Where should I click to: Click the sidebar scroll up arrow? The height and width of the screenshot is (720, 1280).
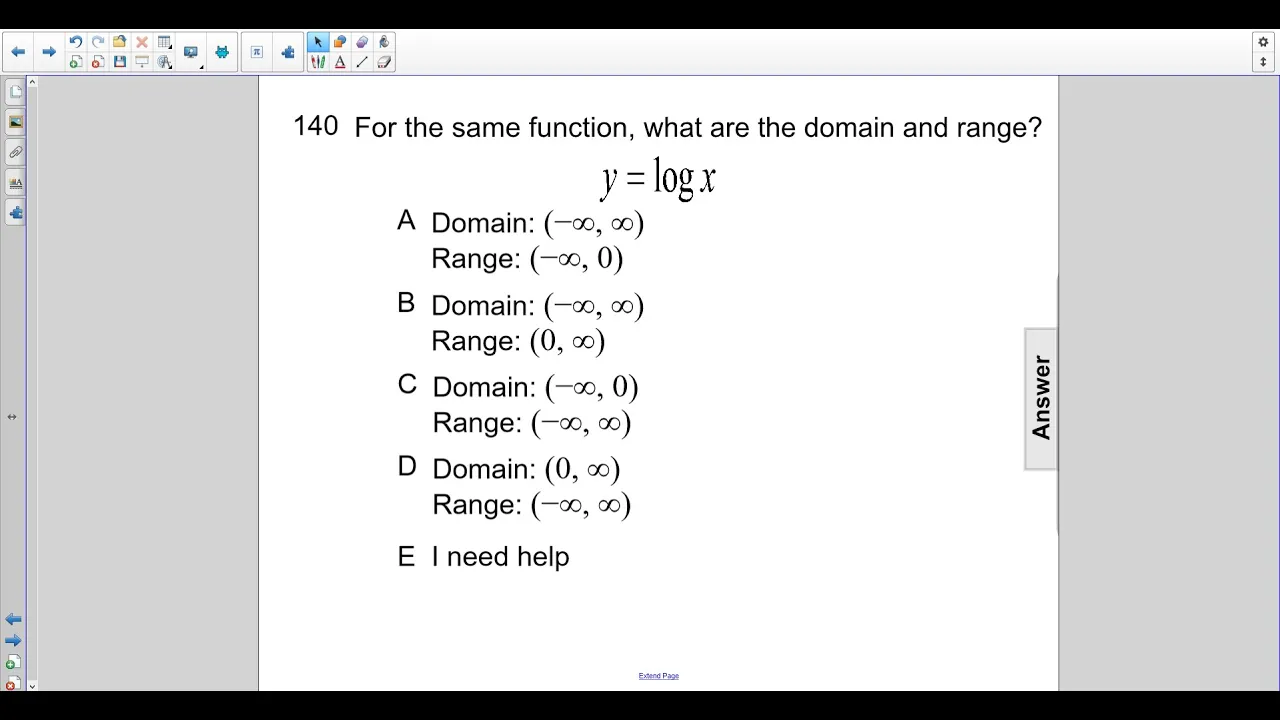(x=32, y=82)
